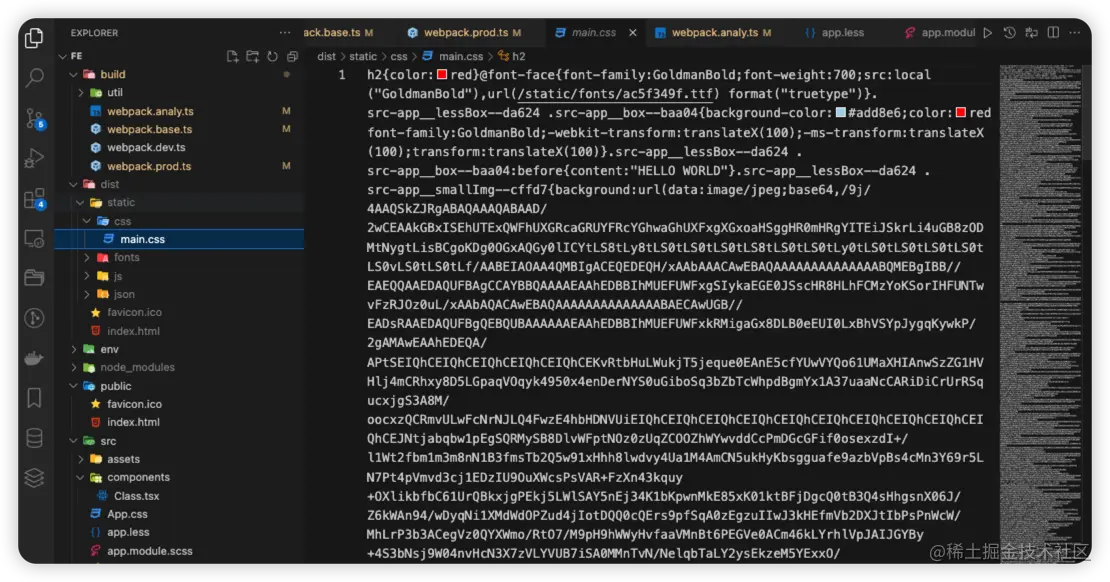
Task: Collapse all folders in explorer
Action: click(292, 56)
